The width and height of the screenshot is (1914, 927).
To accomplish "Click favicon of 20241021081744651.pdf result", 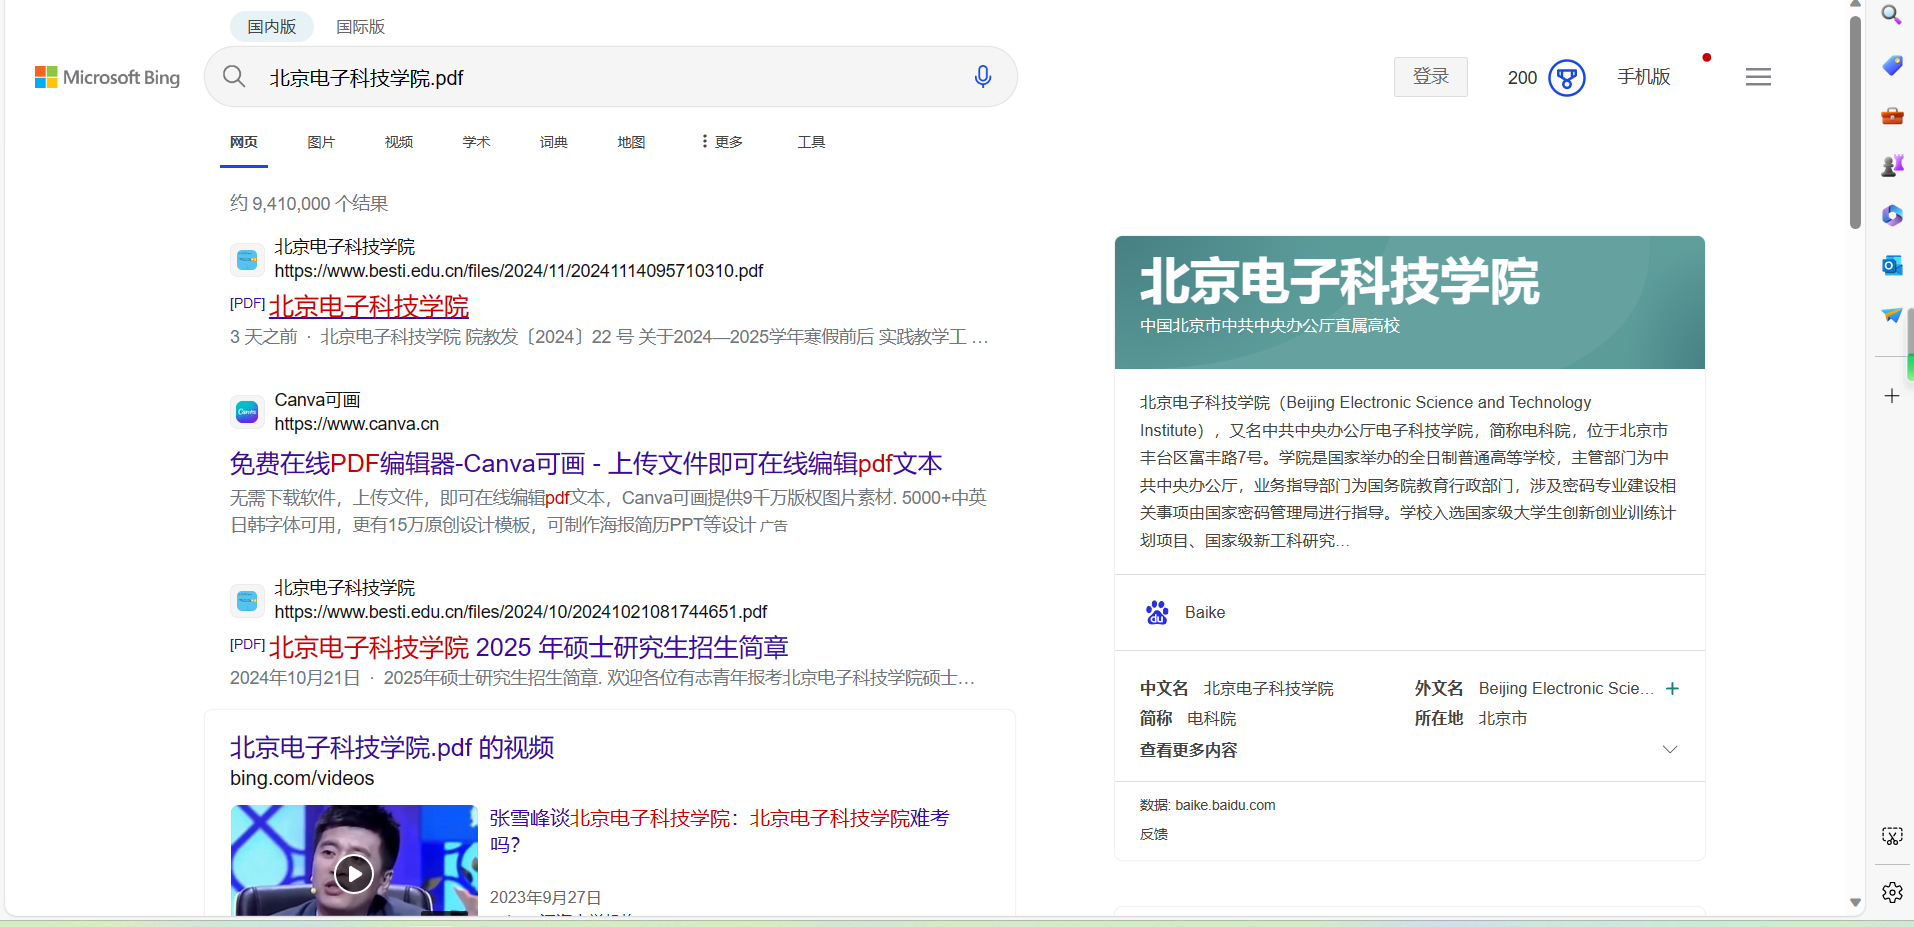I will pos(247,601).
